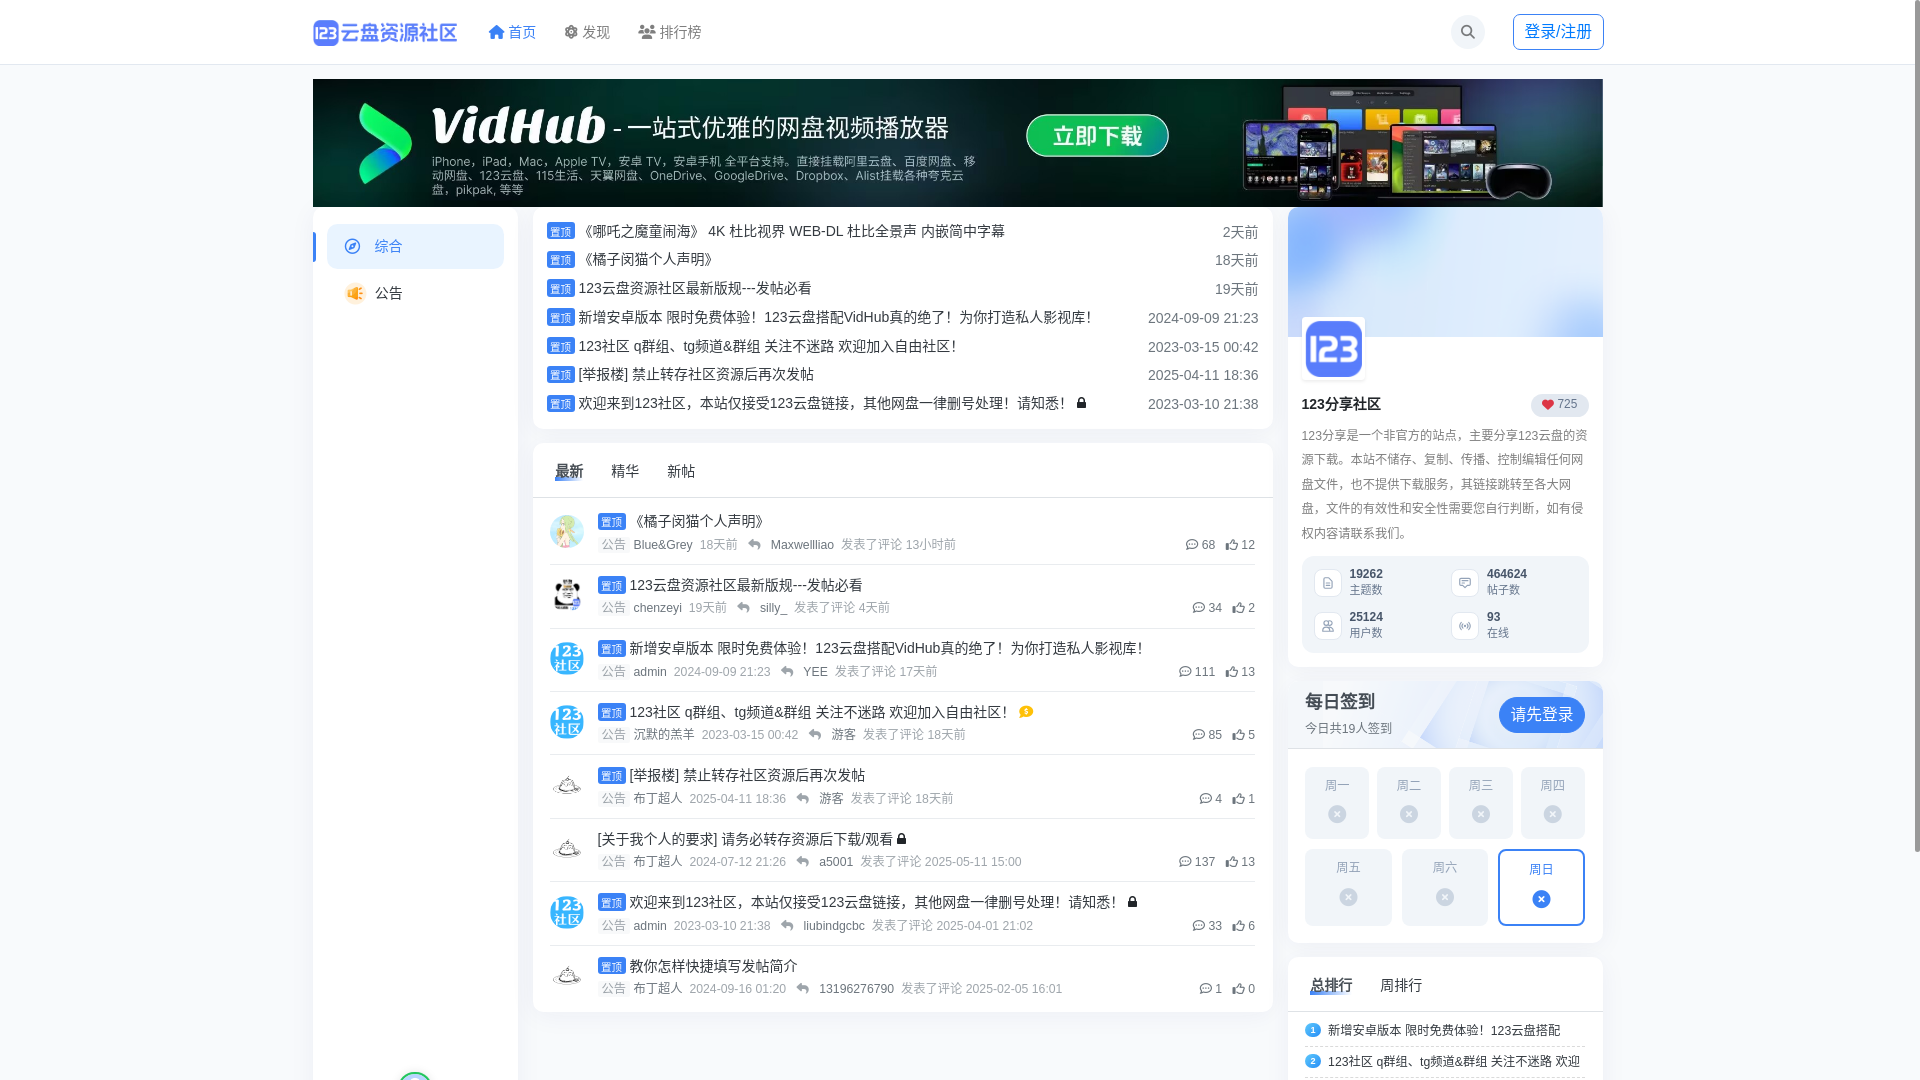The height and width of the screenshot is (1080, 1920).
Task: Click chenzeyi avatar on 最新版规 post
Action: pos(567,595)
